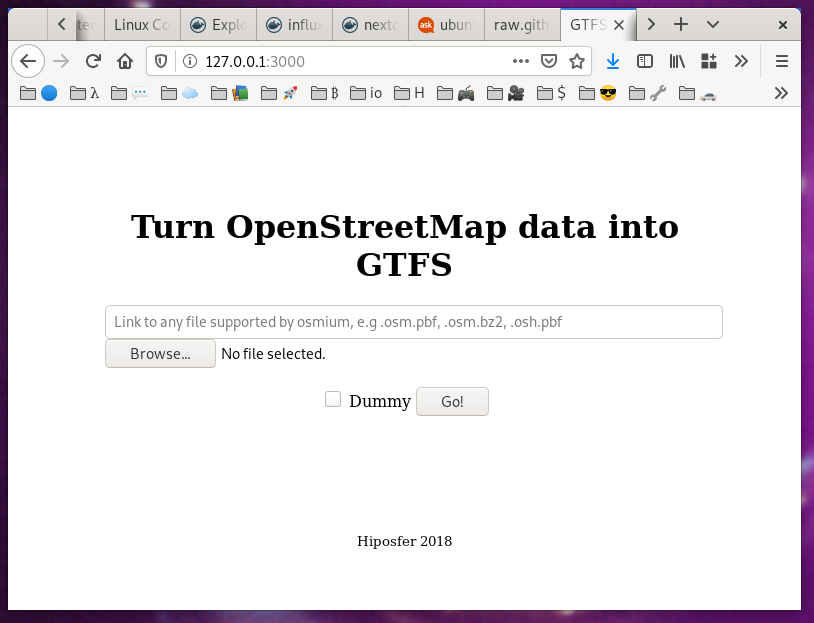Click the browser Back button

coord(28,61)
